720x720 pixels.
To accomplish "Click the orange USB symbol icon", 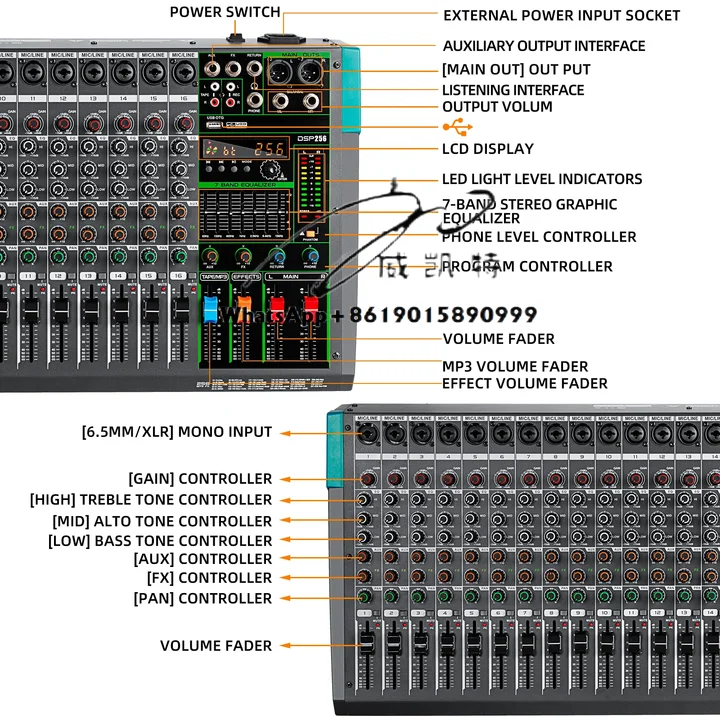I will point(457,127).
